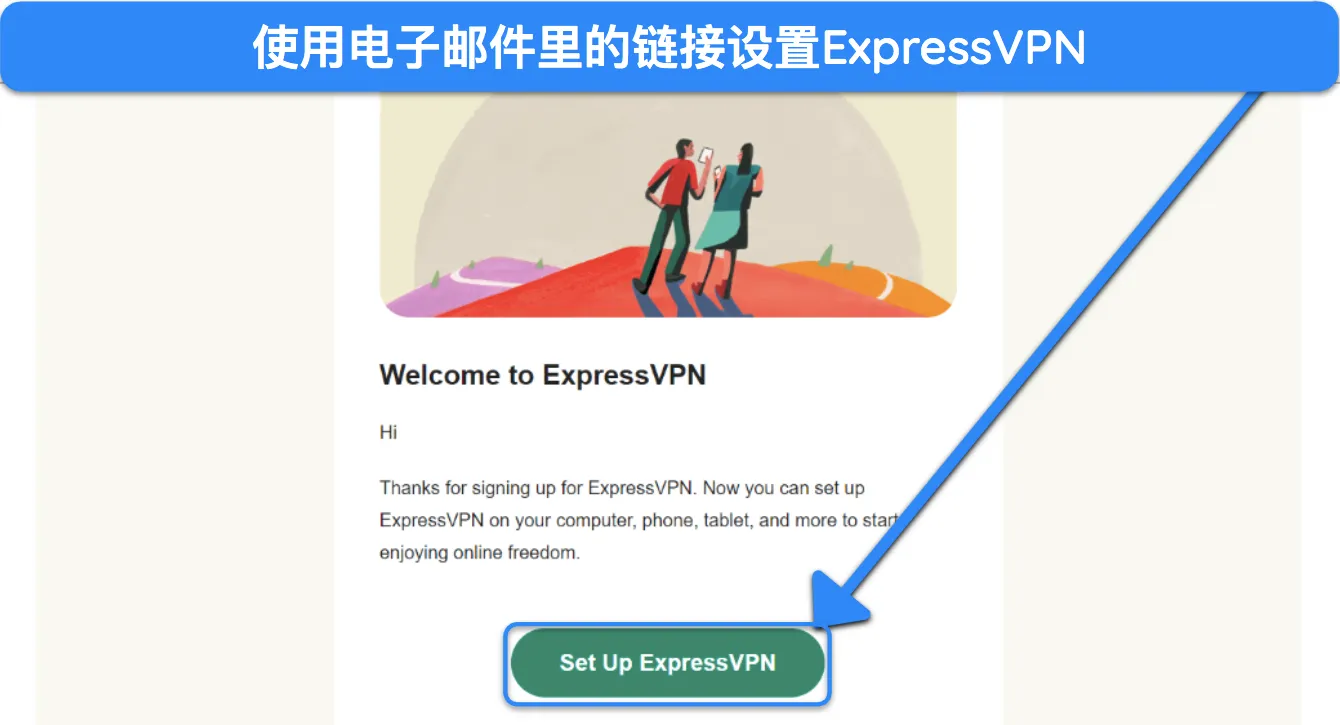The image size is (1340, 725).
Task: Click the "Hi" greeting line
Action: pyautogui.click(x=388, y=432)
